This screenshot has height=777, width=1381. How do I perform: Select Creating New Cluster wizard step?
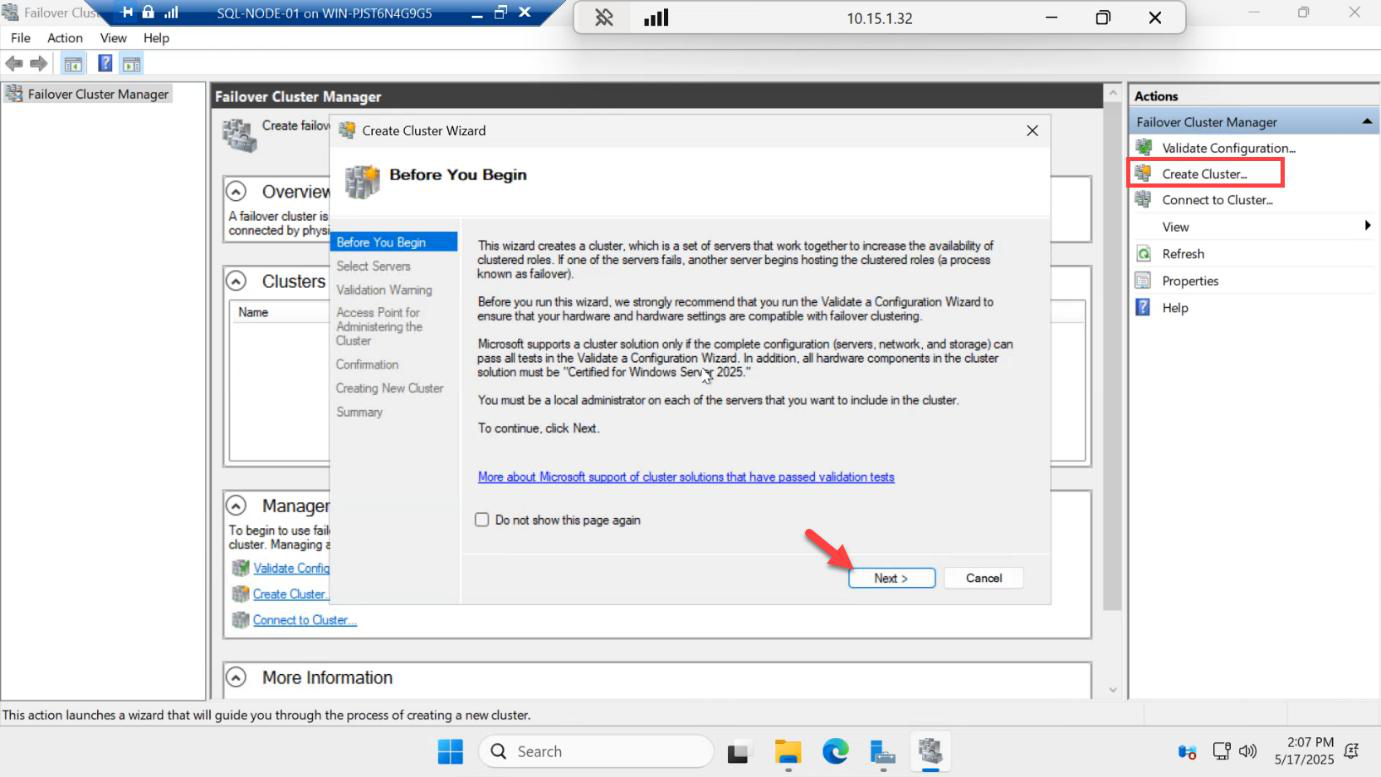pos(389,388)
